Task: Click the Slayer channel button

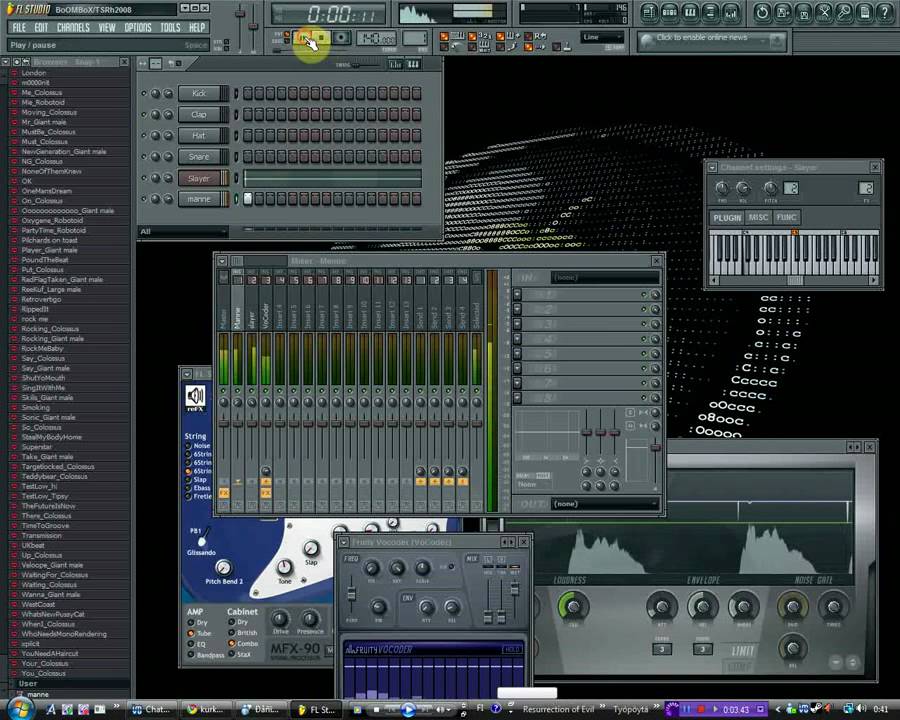Action: pos(199,178)
